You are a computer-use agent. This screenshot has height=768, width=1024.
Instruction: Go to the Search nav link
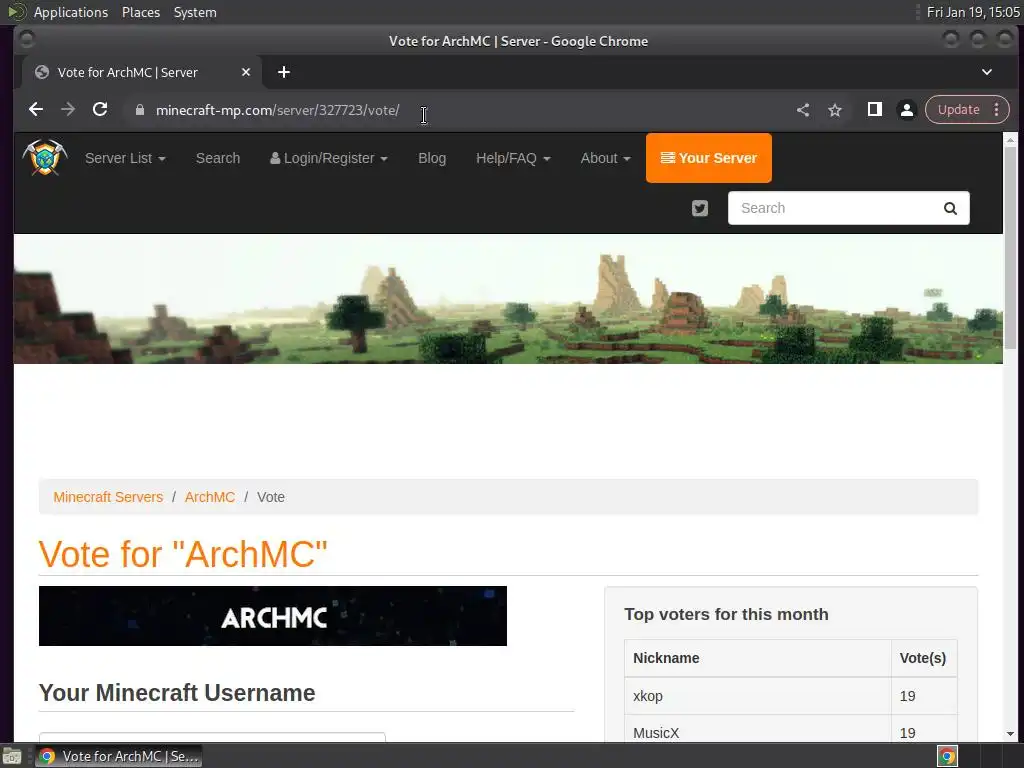218,158
